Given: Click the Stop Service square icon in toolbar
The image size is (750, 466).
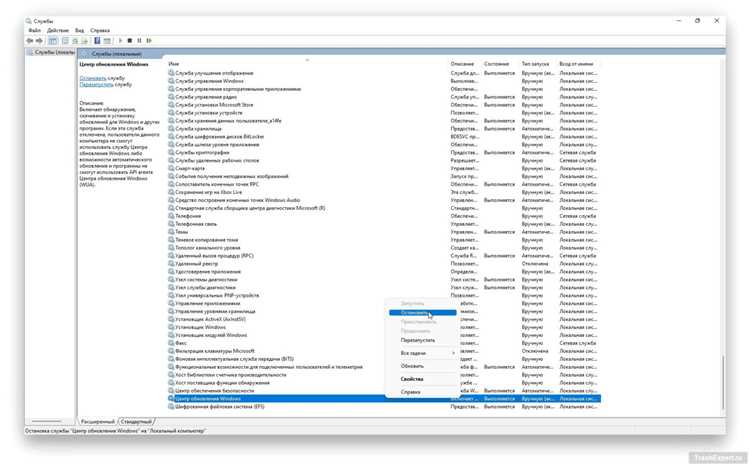Looking at the screenshot, I should pyautogui.click(x=130, y=41).
